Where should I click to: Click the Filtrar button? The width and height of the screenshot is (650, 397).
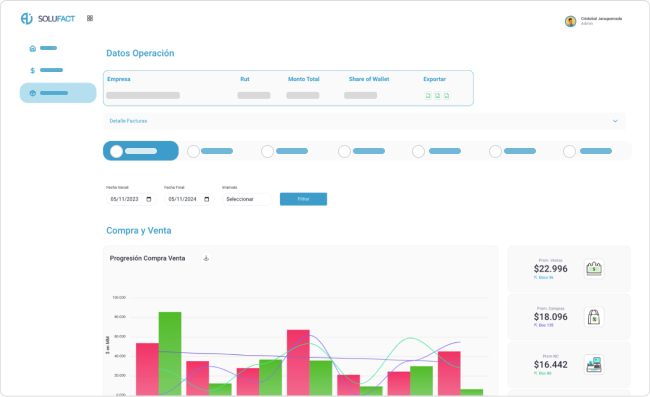303,199
